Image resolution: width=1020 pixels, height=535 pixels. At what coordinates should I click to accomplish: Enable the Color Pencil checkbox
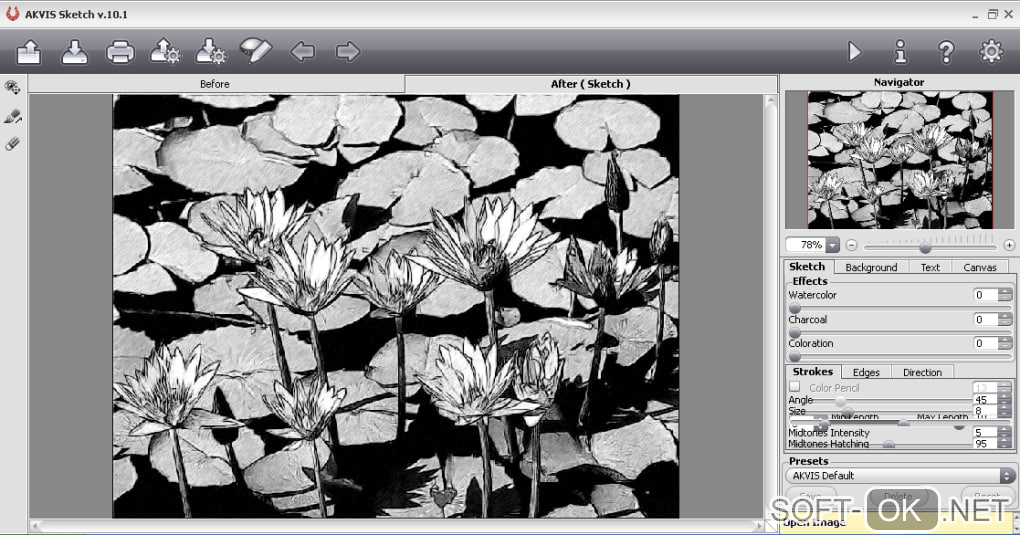tap(794, 387)
